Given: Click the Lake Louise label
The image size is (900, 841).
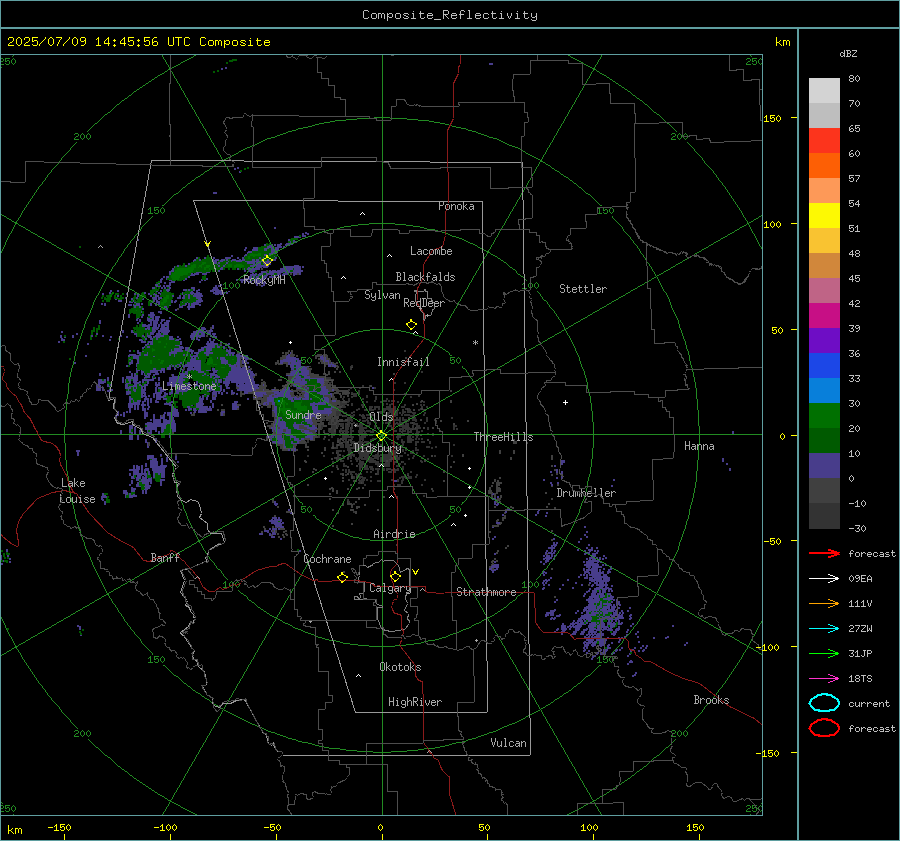Looking at the screenshot, I should click(77, 491).
